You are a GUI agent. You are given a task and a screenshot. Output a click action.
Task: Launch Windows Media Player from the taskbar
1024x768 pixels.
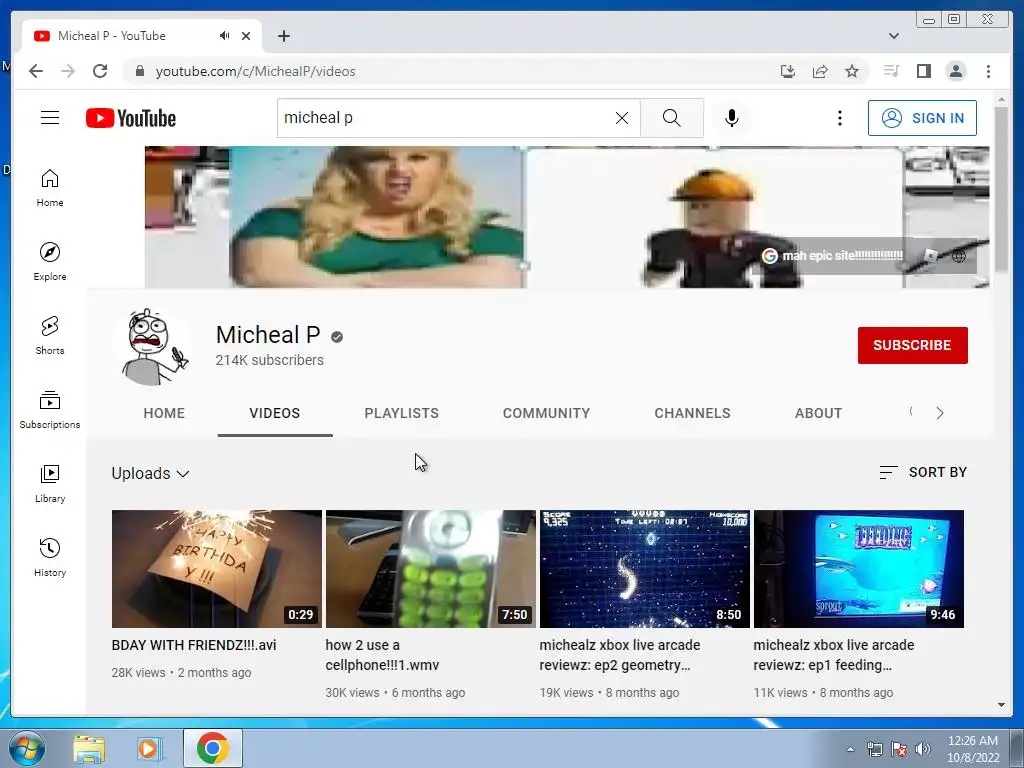(x=150, y=748)
